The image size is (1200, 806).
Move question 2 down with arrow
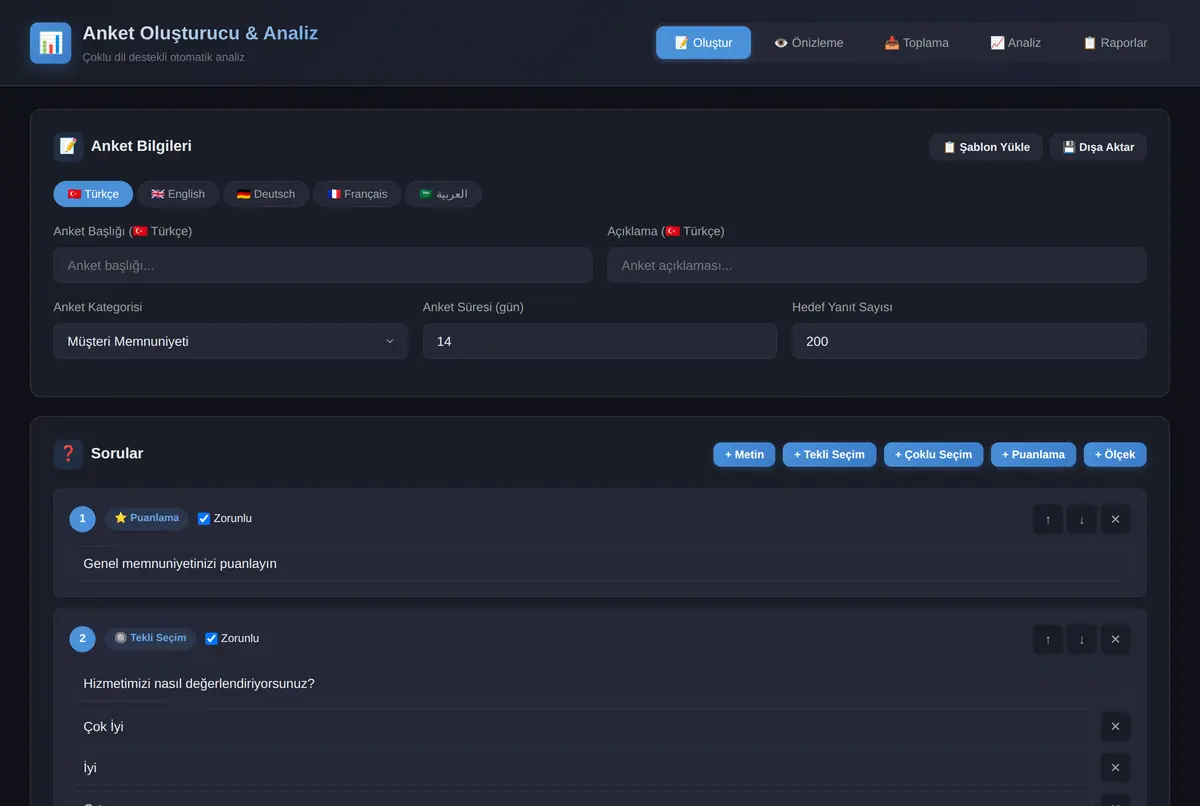(1082, 639)
